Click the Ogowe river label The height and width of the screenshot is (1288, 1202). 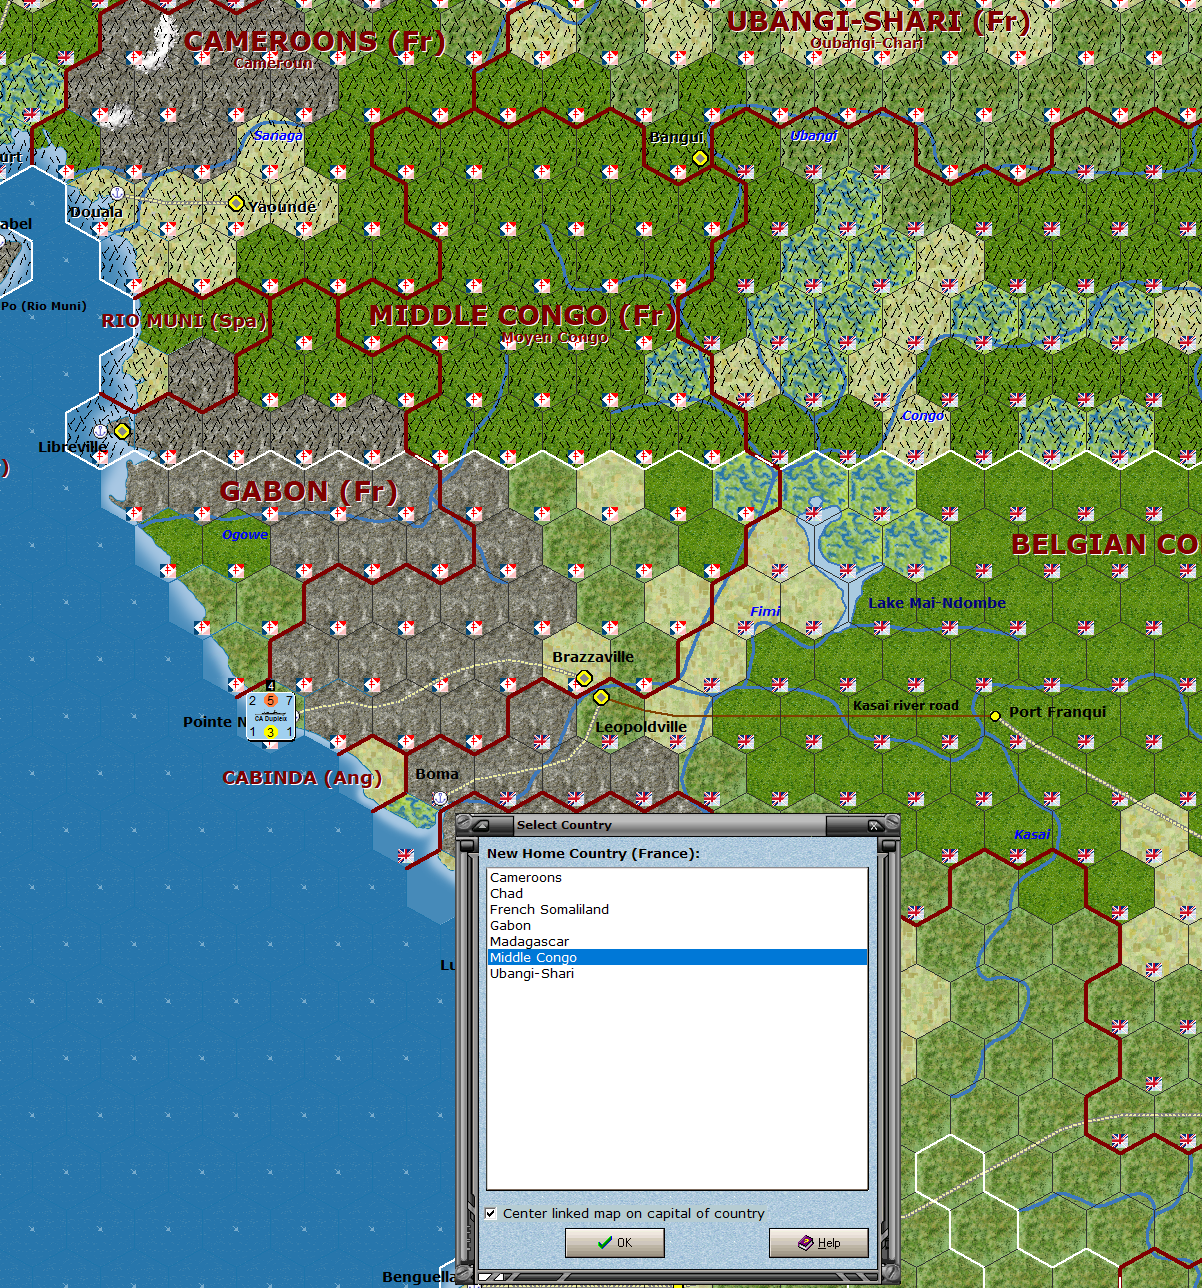[x=245, y=535]
